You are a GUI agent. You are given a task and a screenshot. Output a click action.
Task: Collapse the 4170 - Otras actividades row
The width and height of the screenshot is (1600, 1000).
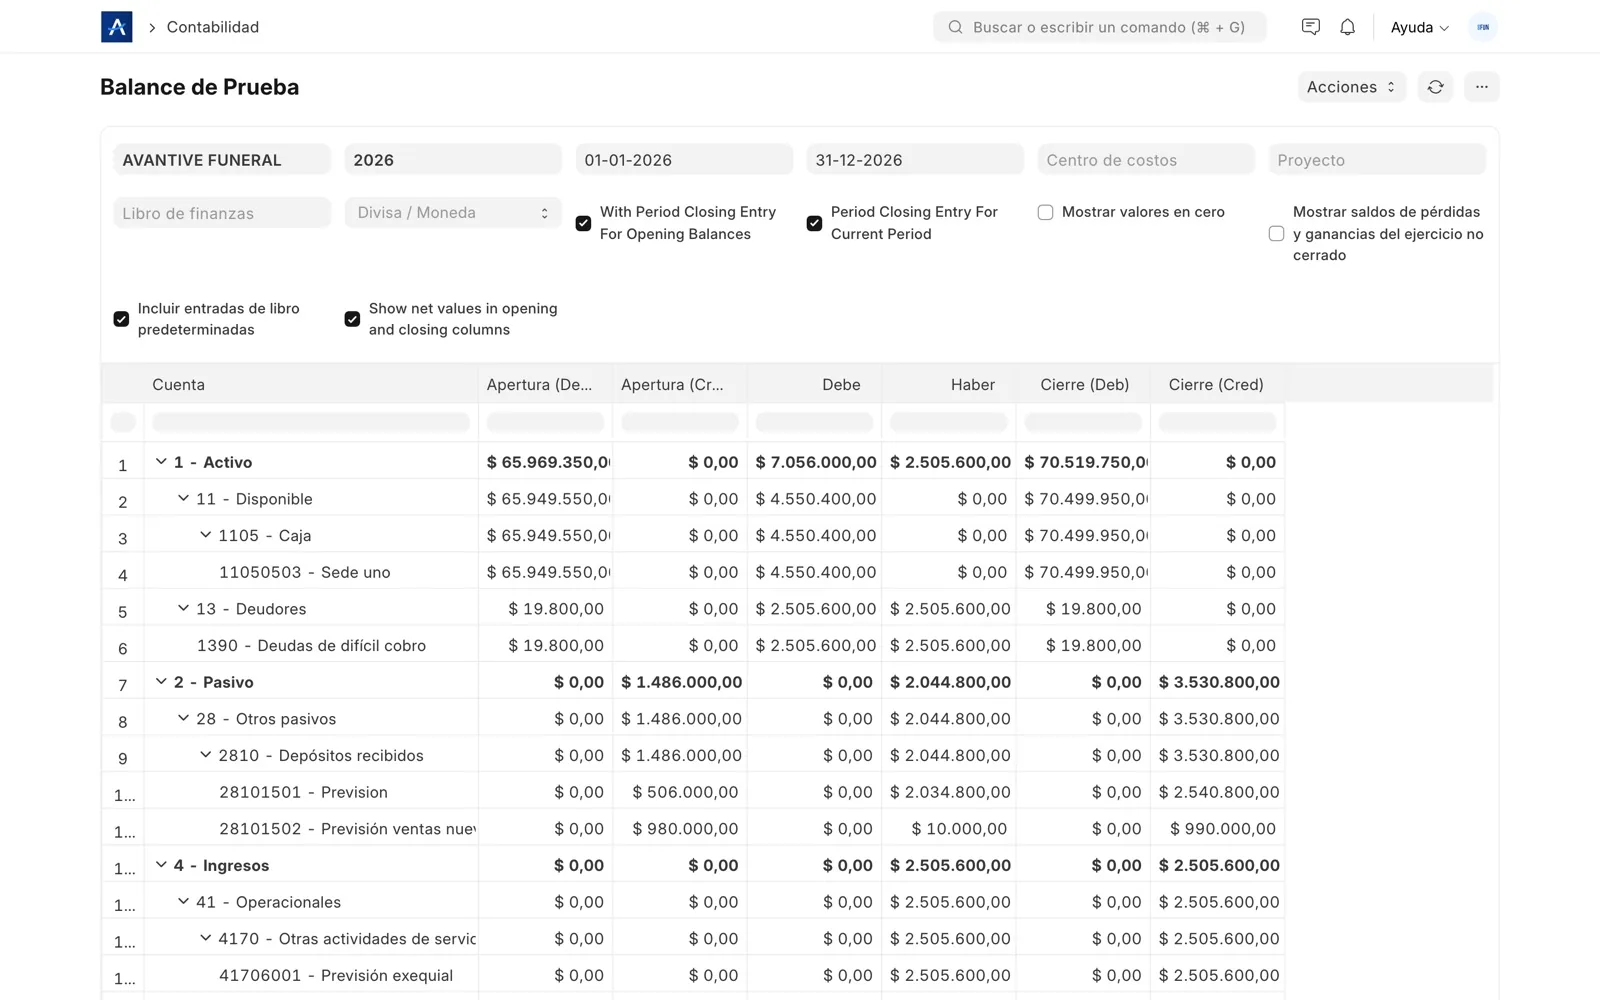(x=205, y=938)
